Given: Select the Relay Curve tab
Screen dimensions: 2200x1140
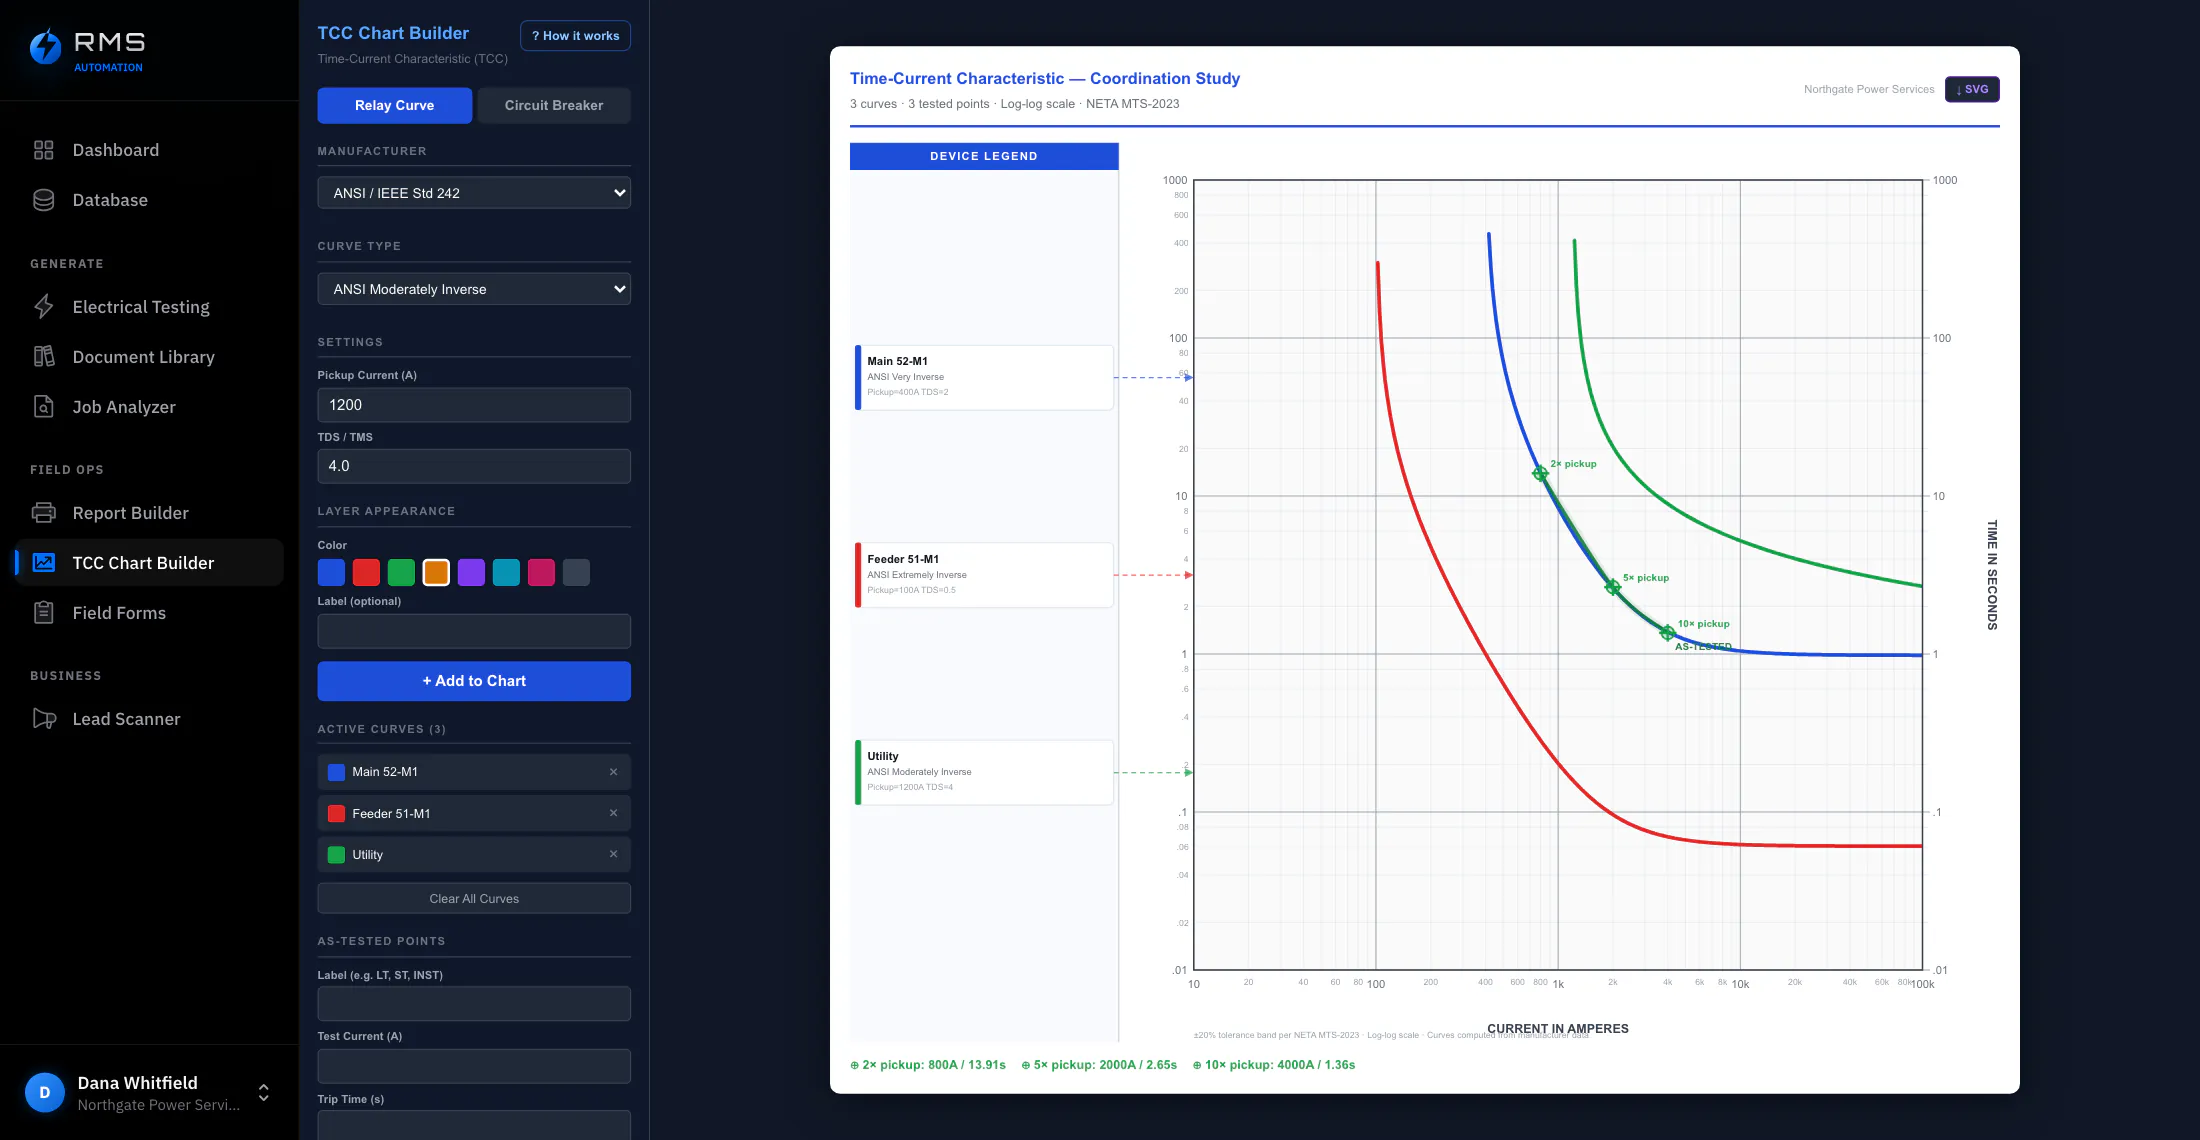Looking at the screenshot, I should pyautogui.click(x=394, y=105).
